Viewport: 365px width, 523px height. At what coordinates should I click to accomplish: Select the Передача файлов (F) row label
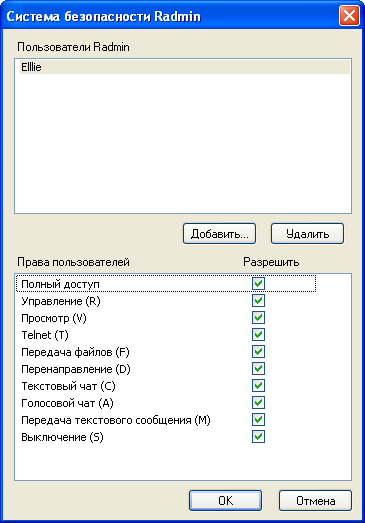click(75, 352)
